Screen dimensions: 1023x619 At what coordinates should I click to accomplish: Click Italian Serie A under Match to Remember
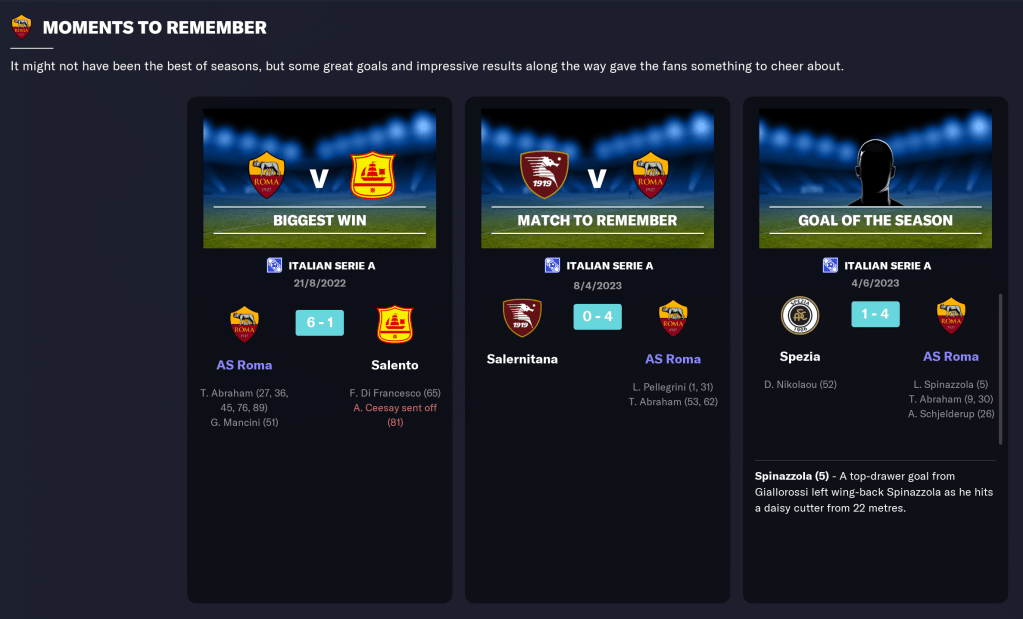pos(609,265)
